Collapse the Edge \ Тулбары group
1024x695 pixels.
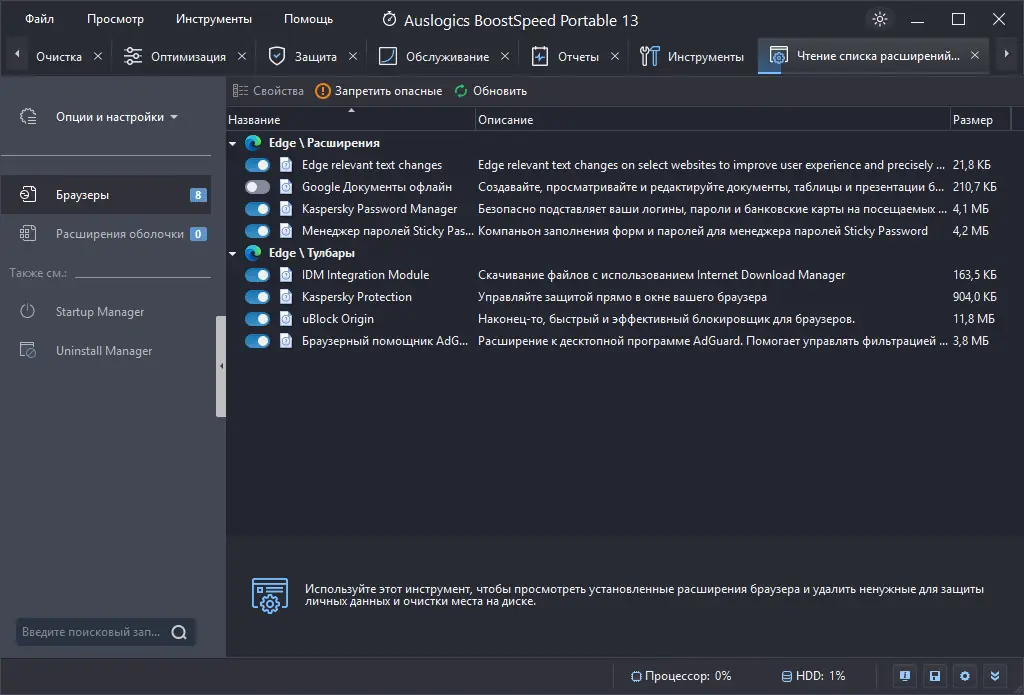coord(232,253)
